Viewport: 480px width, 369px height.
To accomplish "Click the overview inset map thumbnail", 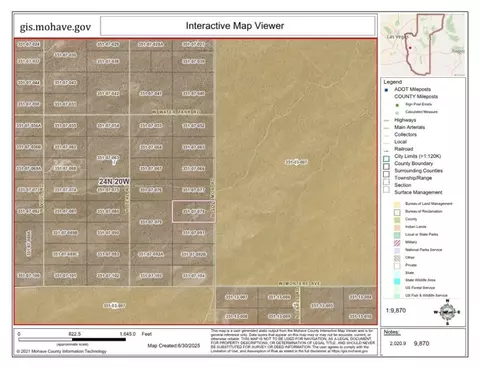I will coord(423,45).
